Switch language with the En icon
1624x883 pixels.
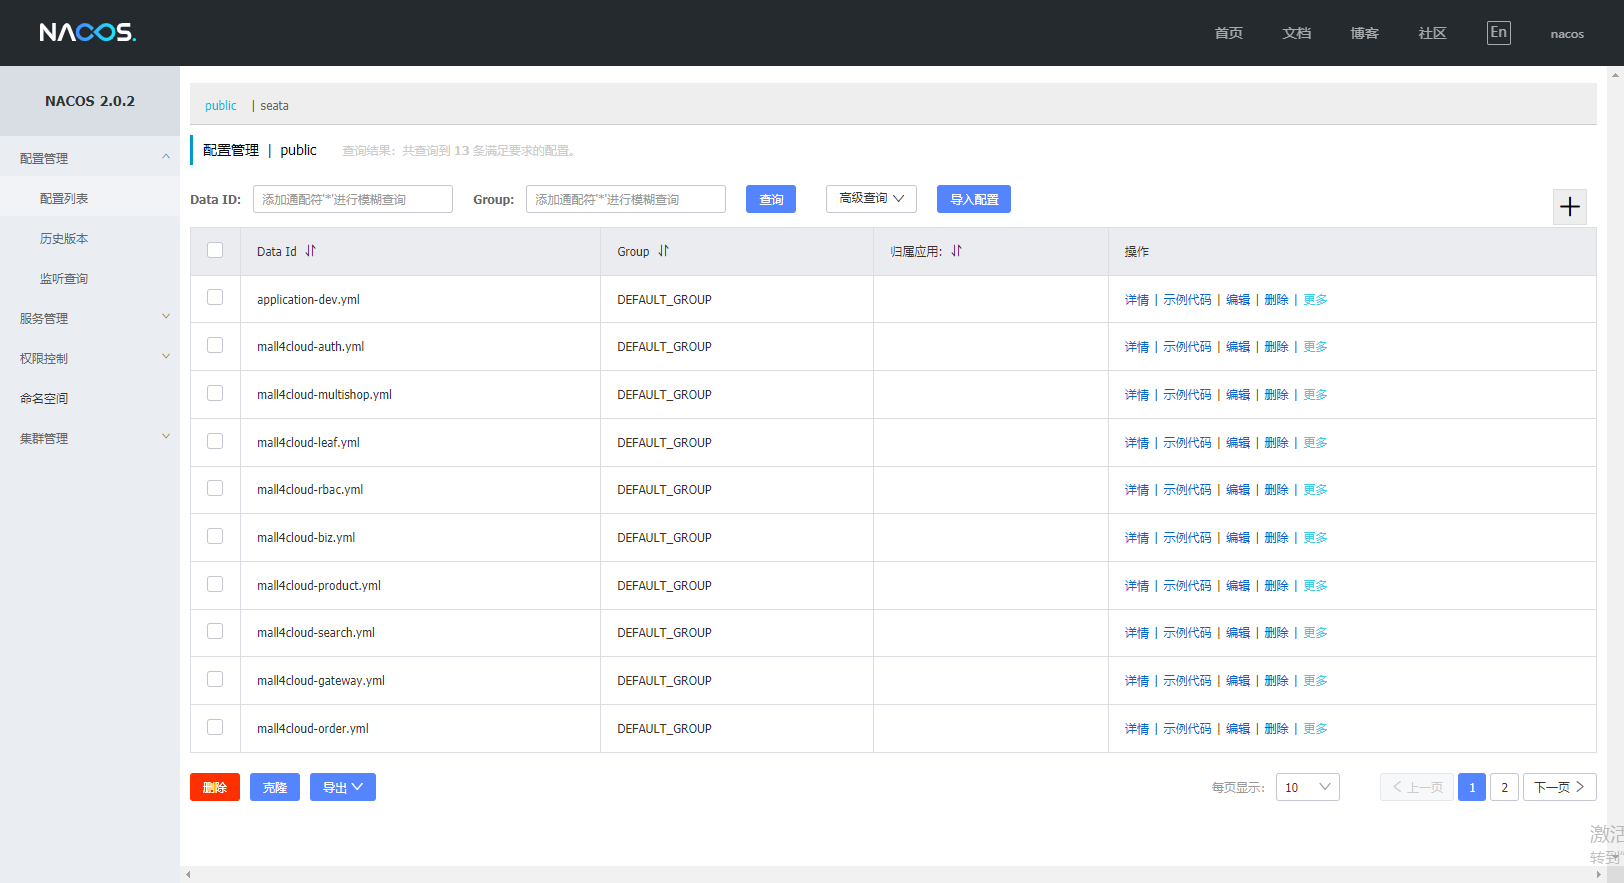1498,33
